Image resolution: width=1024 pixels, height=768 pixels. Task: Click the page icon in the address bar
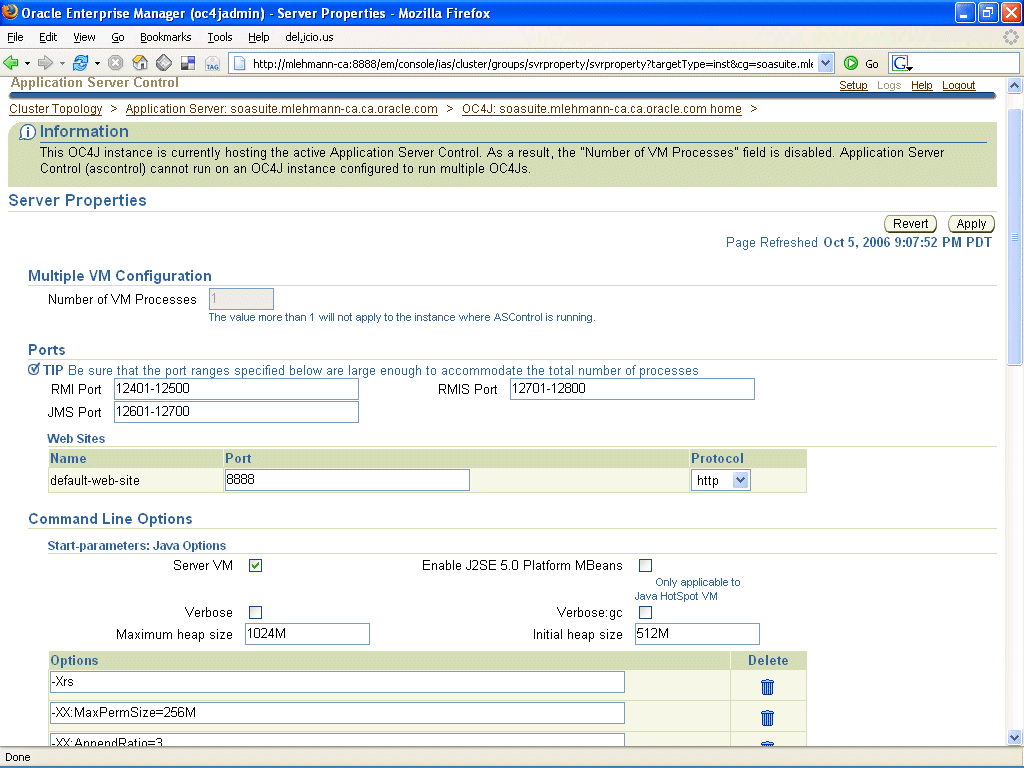pos(240,63)
